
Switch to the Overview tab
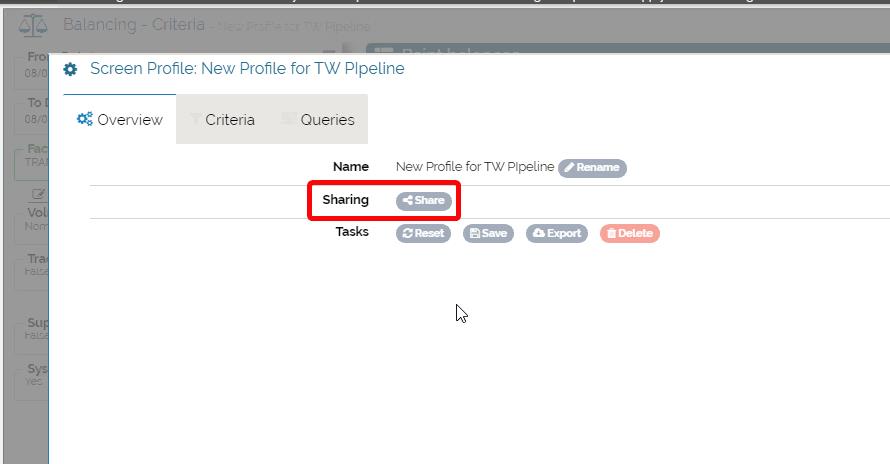tap(119, 120)
